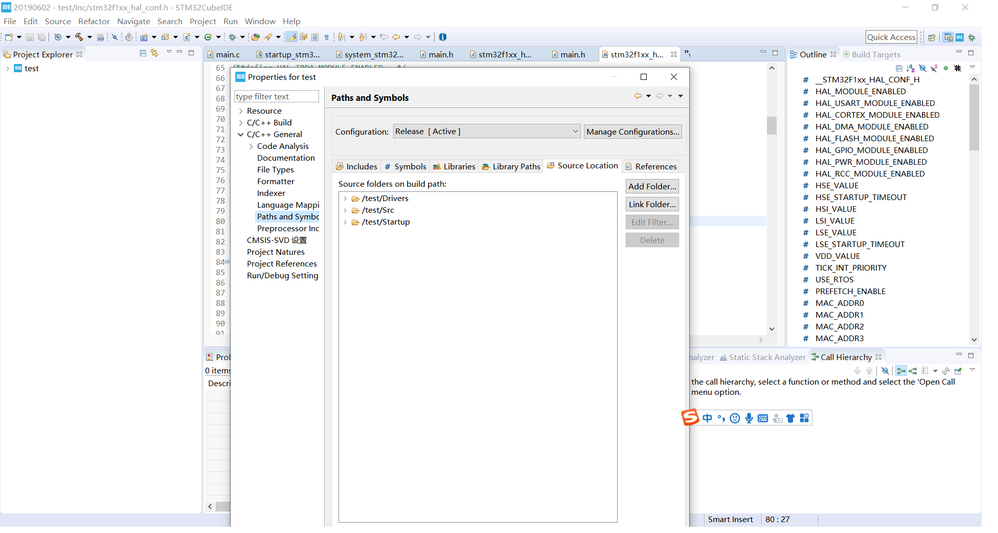The image size is (998, 533).
Task: Click Sogou input method S logo
Action: [690, 417]
